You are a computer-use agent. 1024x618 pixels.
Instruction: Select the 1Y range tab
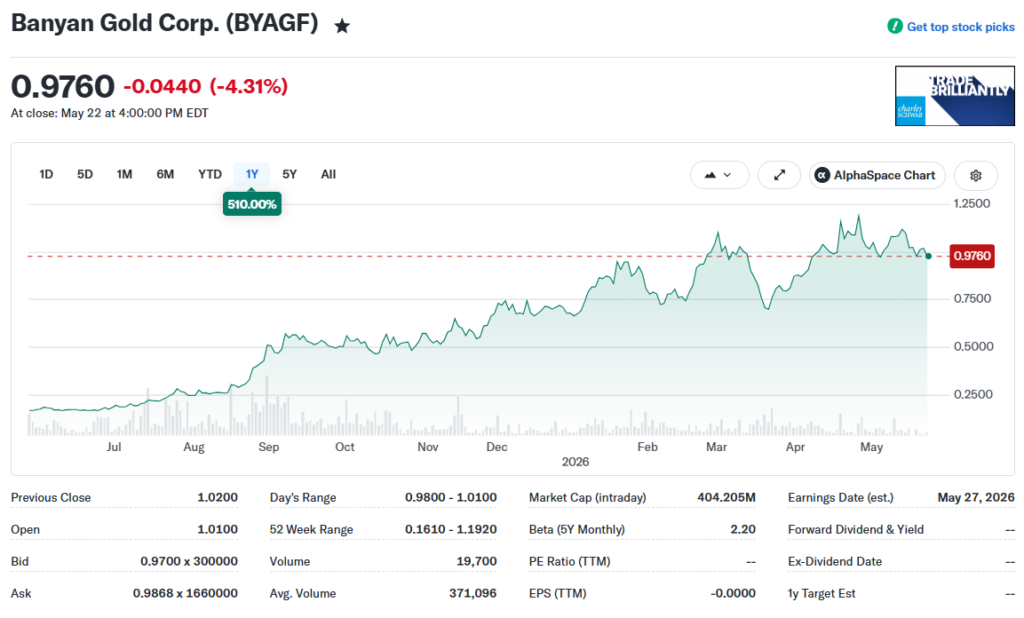coord(252,174)
